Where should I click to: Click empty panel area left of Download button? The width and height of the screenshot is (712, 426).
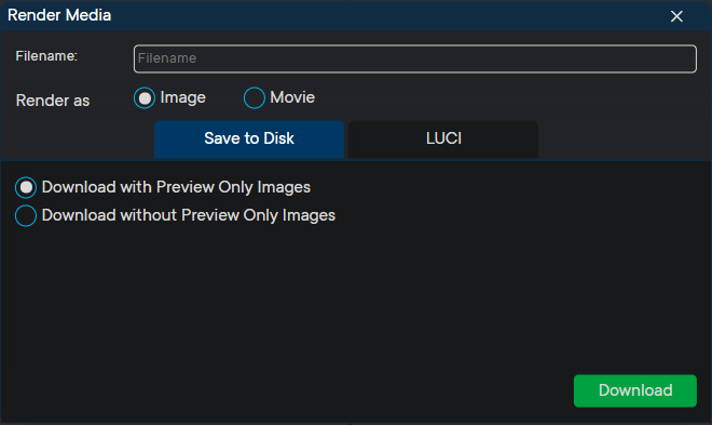[x=300, y=390]
